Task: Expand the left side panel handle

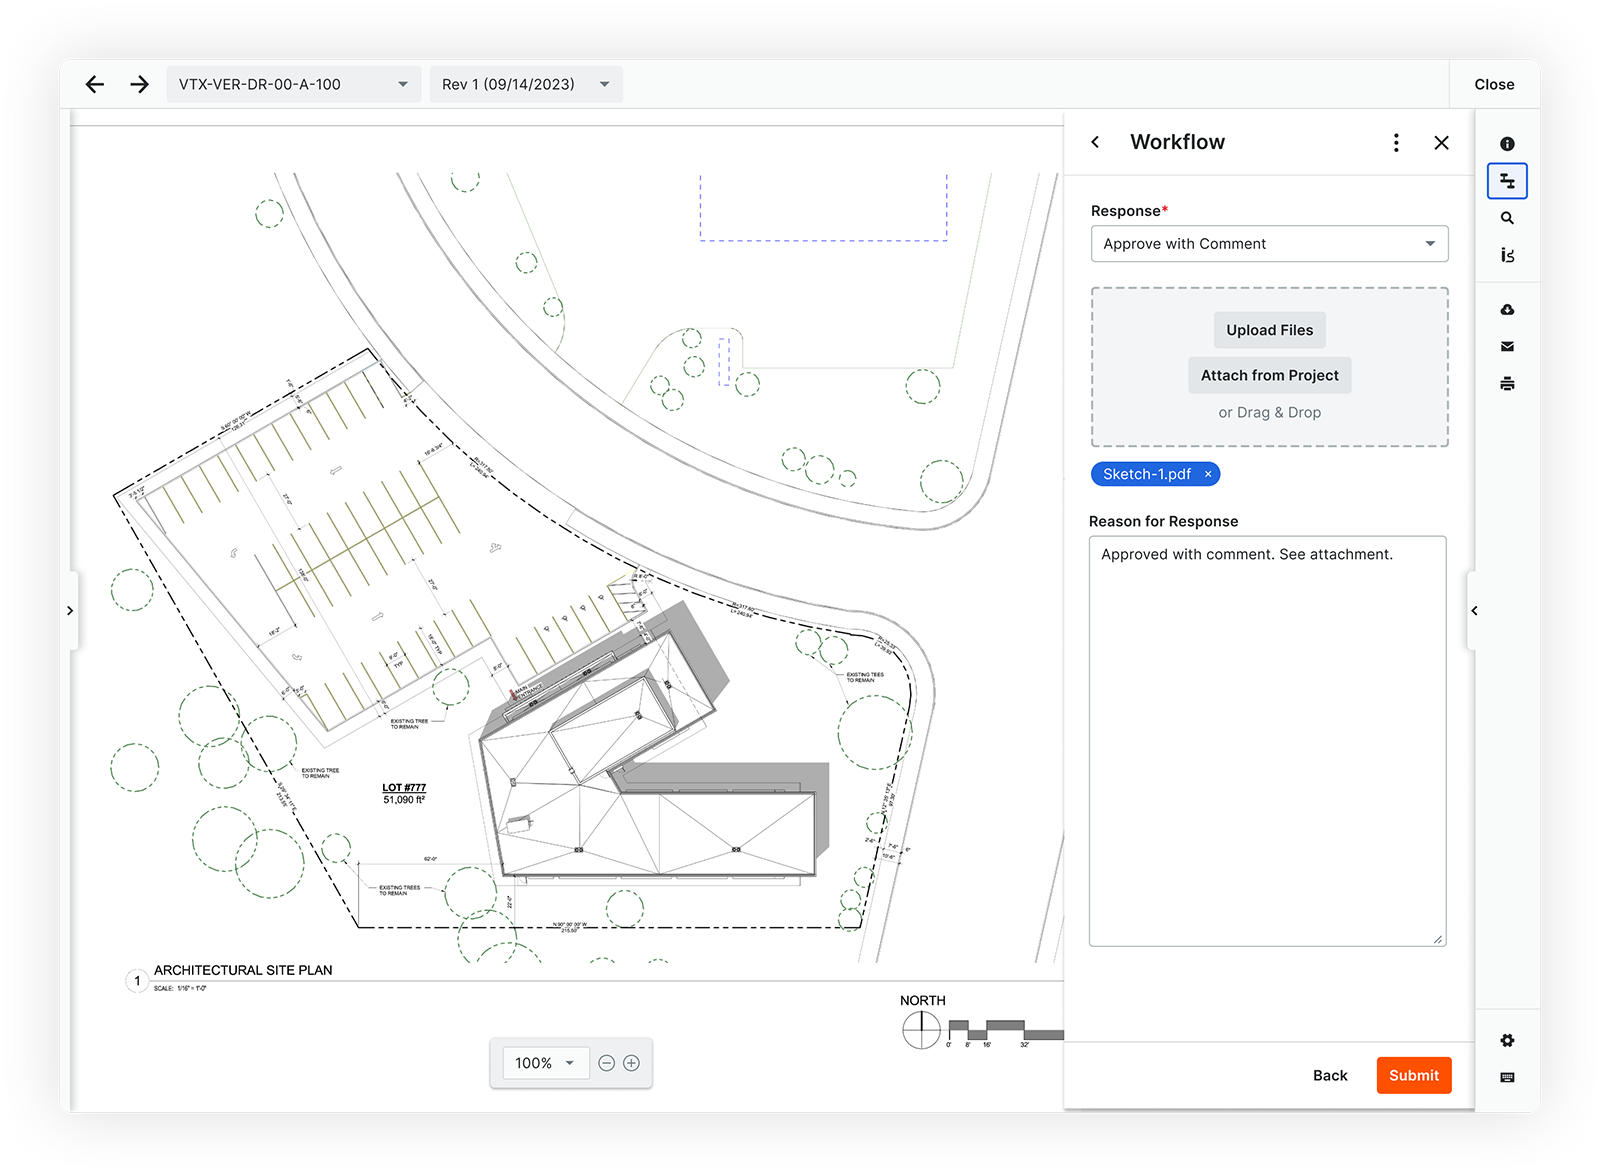Action: tap(70, 610)
